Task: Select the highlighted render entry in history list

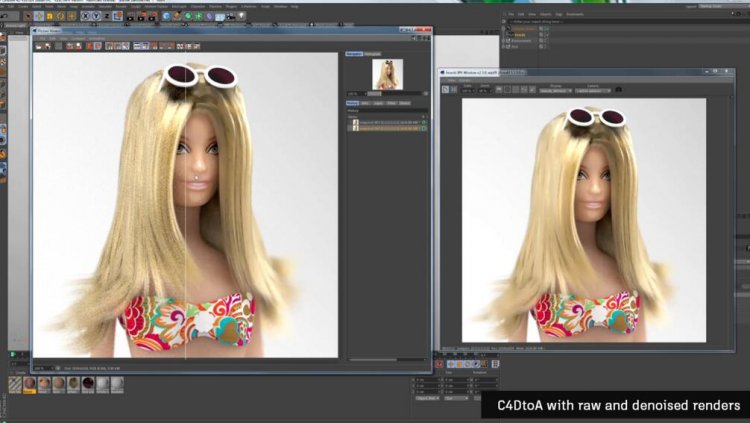Action: tap(386, 128)
